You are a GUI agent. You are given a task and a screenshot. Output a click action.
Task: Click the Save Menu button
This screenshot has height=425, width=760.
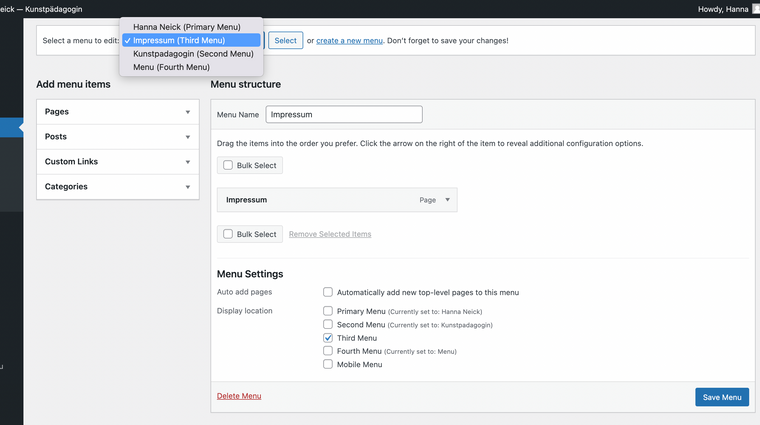721,397
